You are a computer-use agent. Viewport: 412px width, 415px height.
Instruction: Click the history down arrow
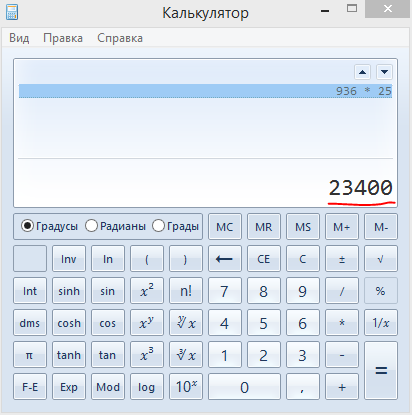[x=384, y=72]
